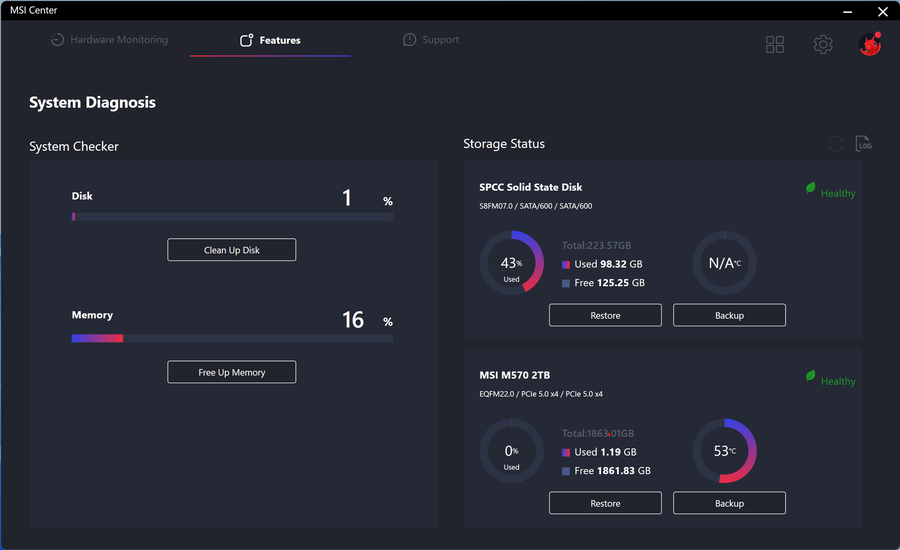The width and height of the screenshot is (900, 550).
Task: Open the Hardware Monitoring tab
Action: (109, 40)
